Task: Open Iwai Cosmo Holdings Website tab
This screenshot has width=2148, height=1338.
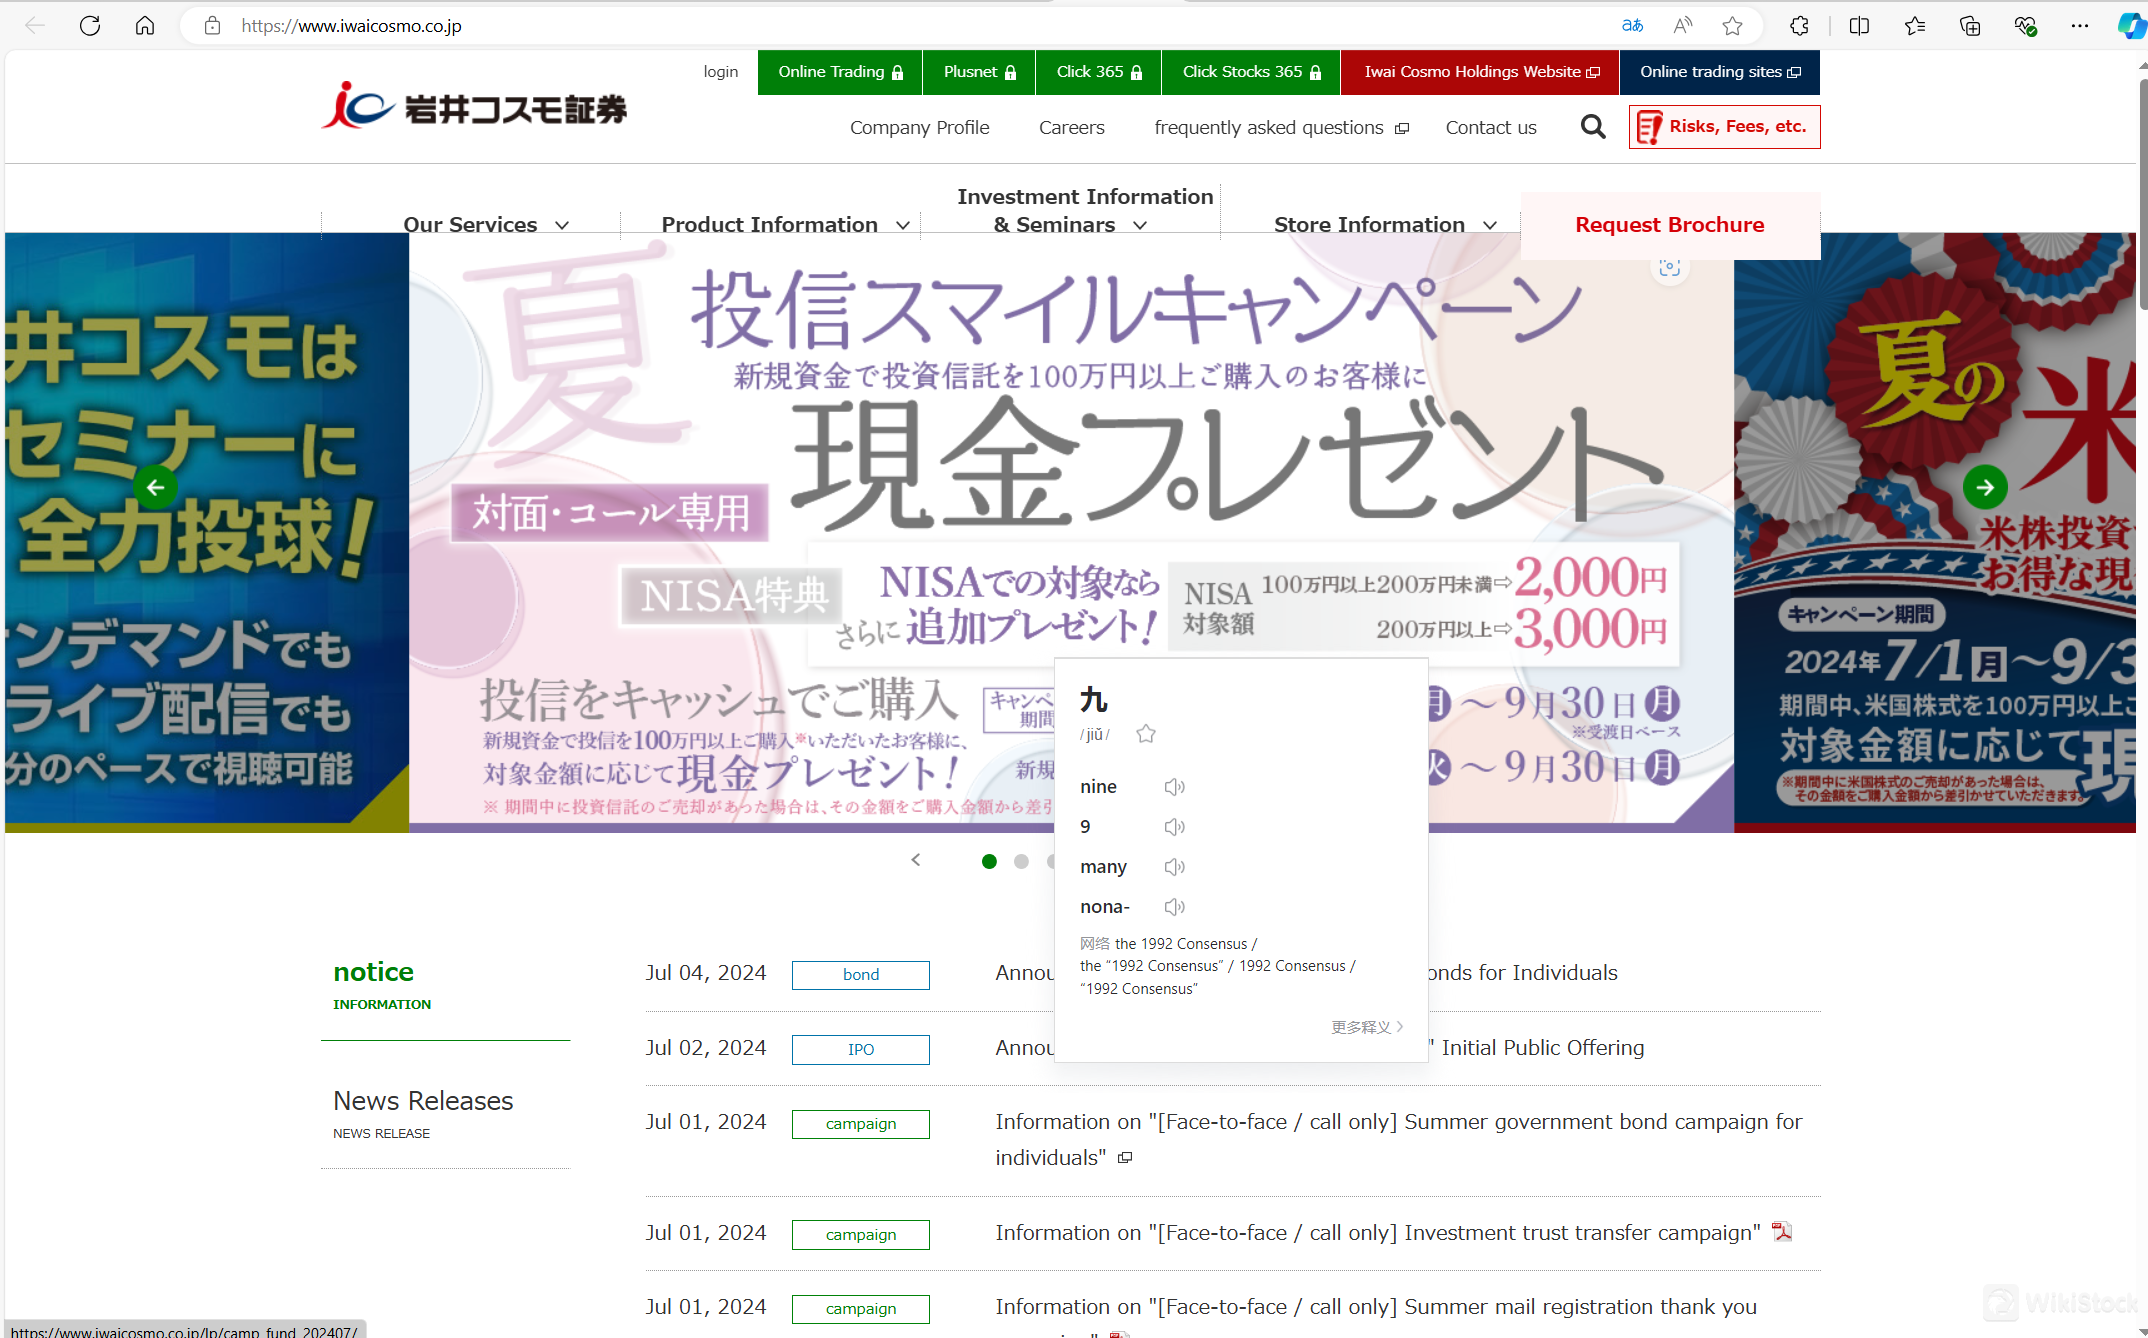Action: point(1481,72)
